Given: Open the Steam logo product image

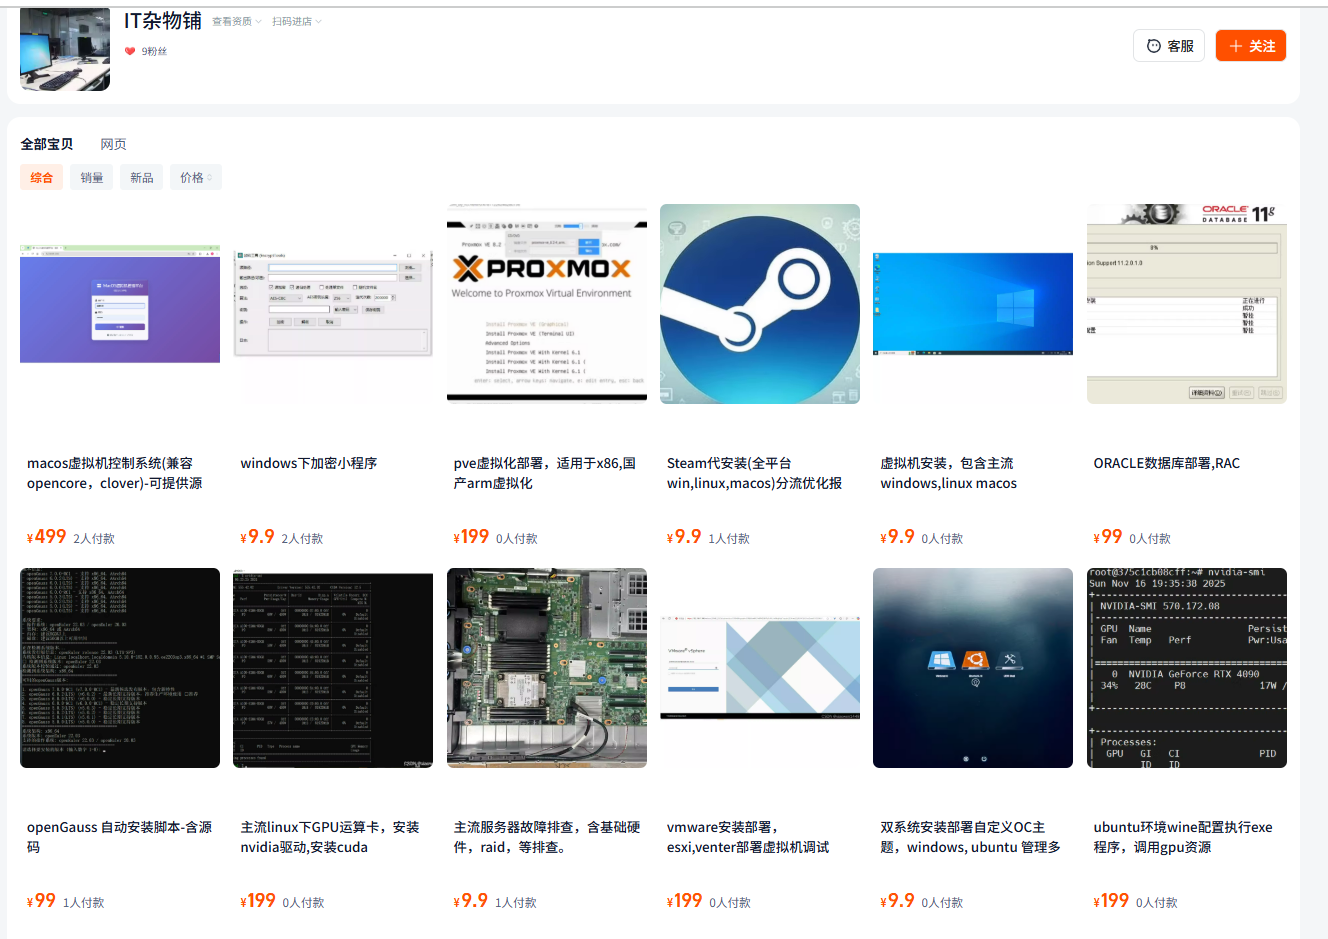Looking at the screenshot, I should click(x=760, y=304).
